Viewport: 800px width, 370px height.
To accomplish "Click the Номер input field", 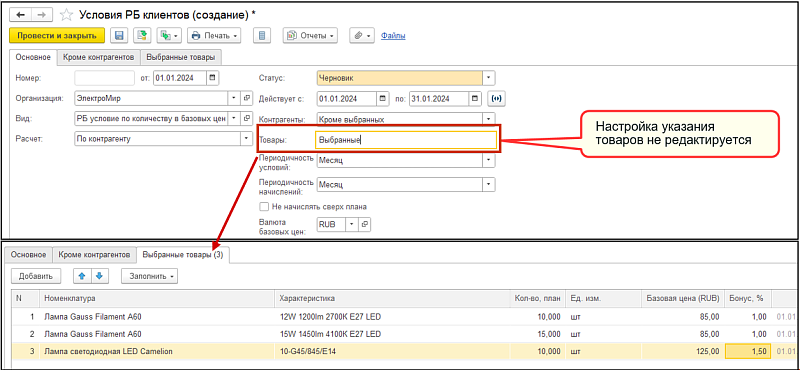I will [105, 78].
